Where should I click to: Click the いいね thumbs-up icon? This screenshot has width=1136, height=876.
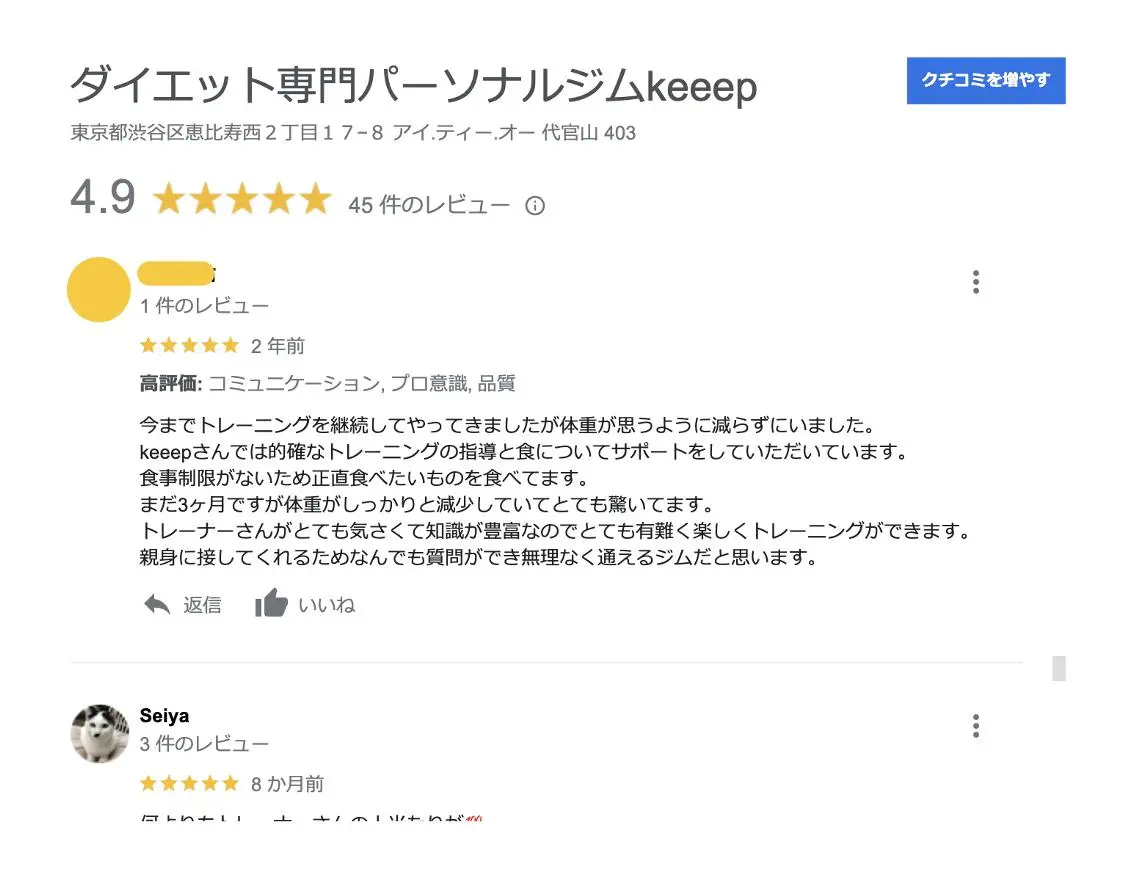tap(271, 603)
